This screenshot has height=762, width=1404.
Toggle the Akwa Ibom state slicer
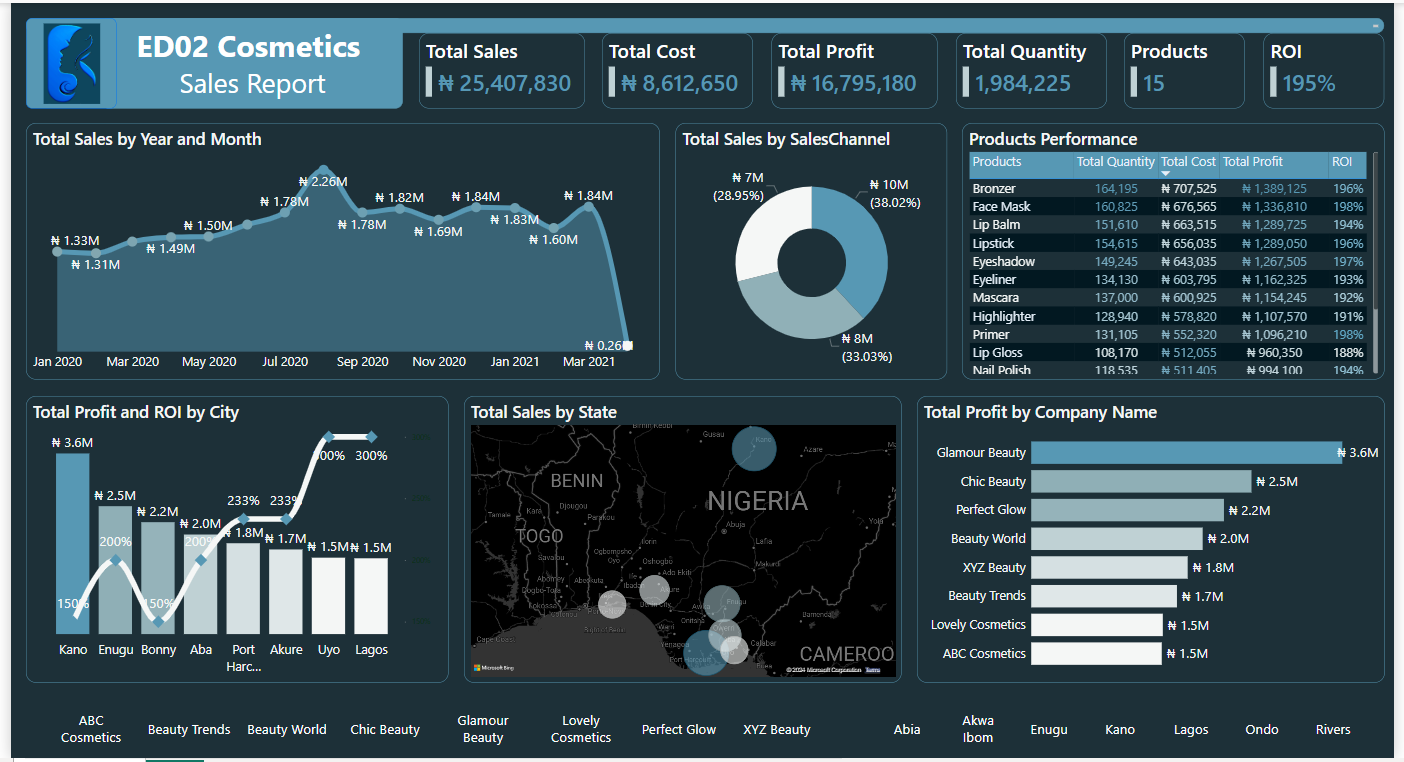point(978,729)
